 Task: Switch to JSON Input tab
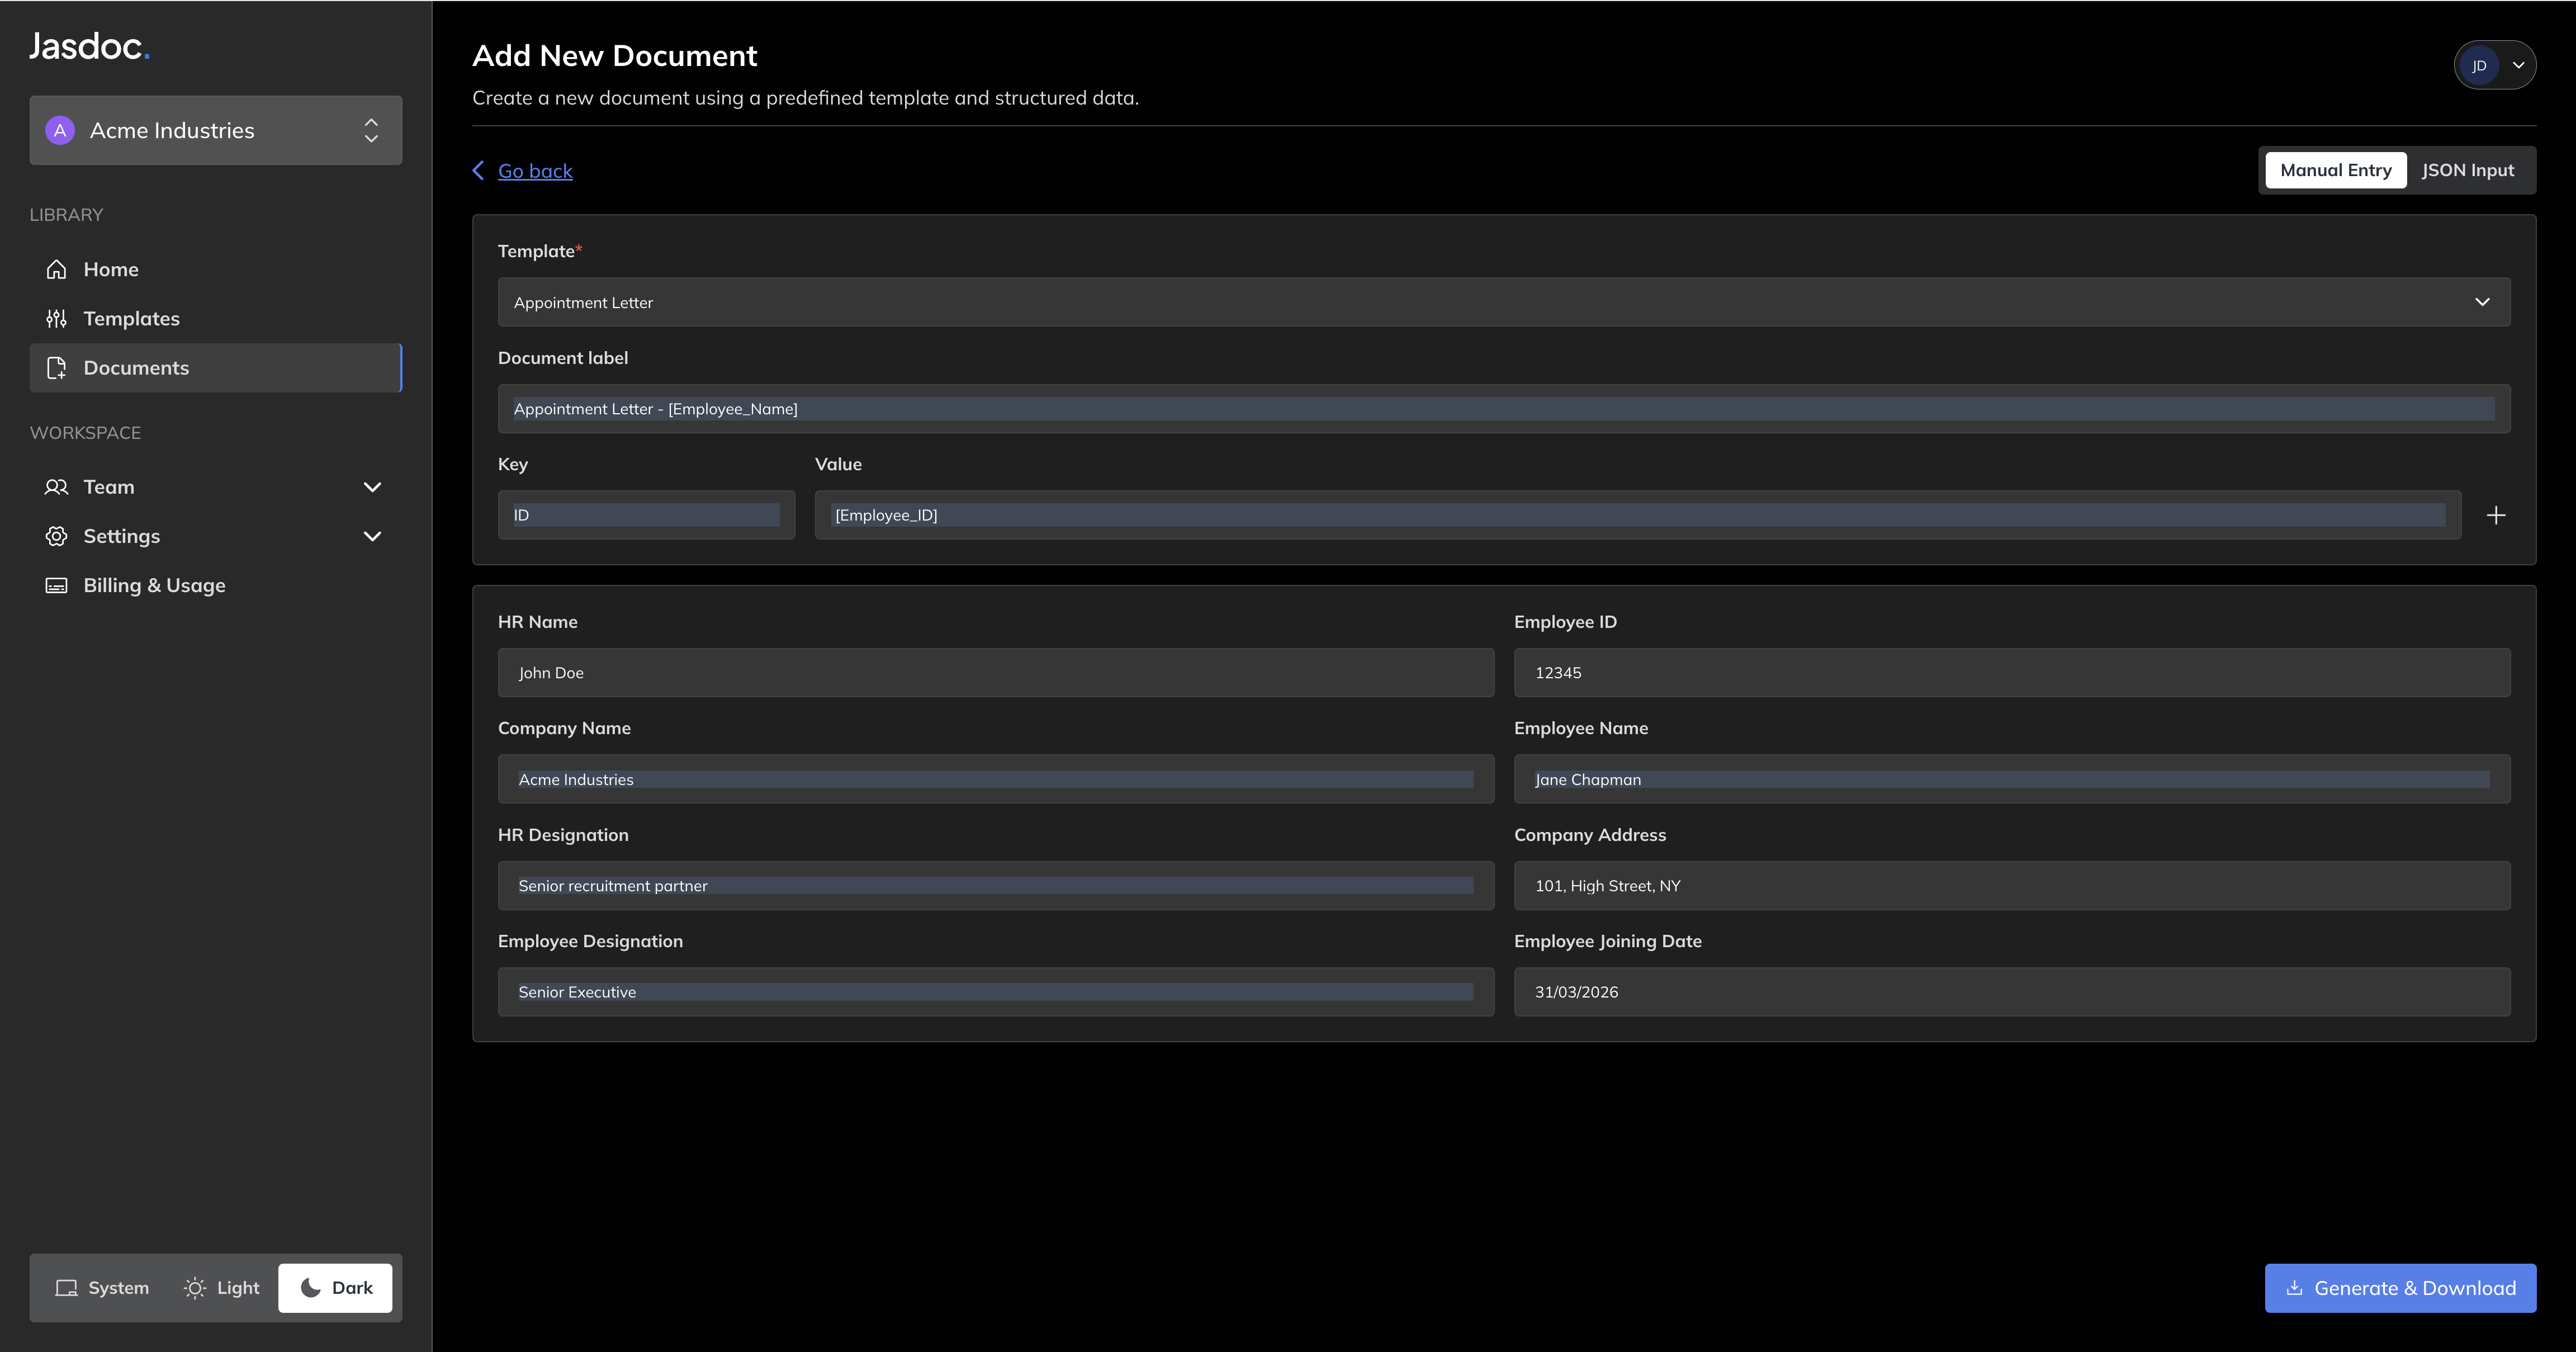(x=2467, y=170)
